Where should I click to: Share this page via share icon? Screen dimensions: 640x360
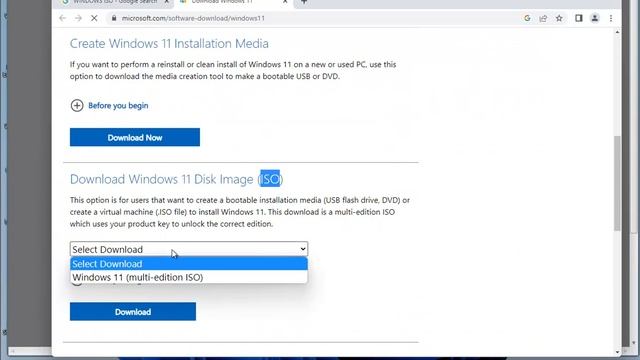tap(543, 18)
